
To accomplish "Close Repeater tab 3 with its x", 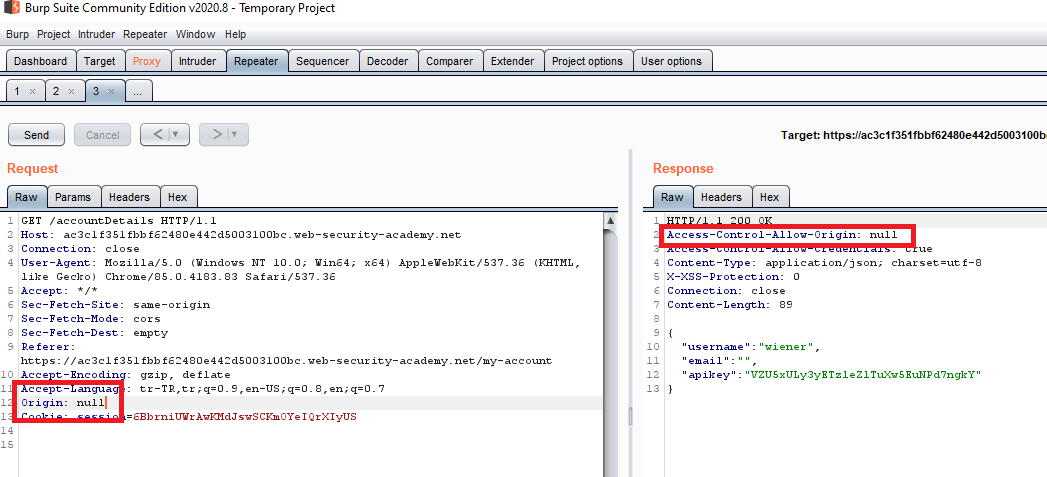I will click(x=112, y=92).
